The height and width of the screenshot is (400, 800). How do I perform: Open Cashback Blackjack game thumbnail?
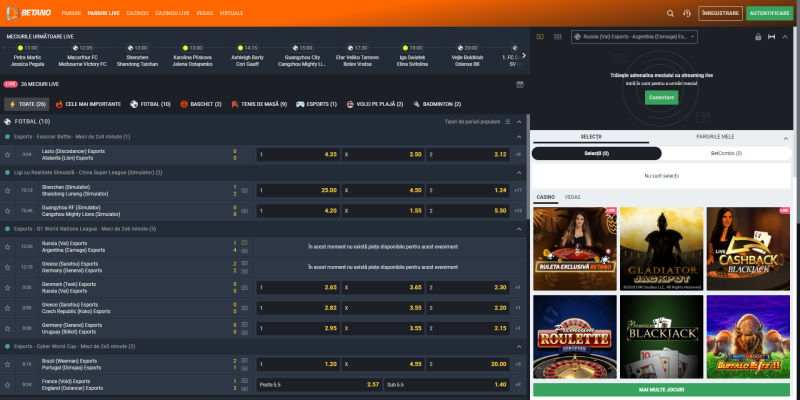[748, 248]
